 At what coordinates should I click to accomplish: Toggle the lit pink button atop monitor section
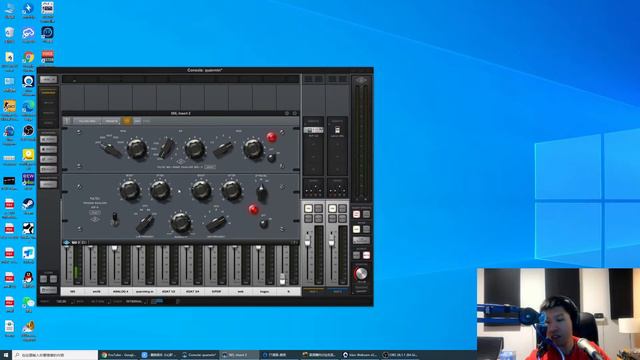(x=356, y=214)
